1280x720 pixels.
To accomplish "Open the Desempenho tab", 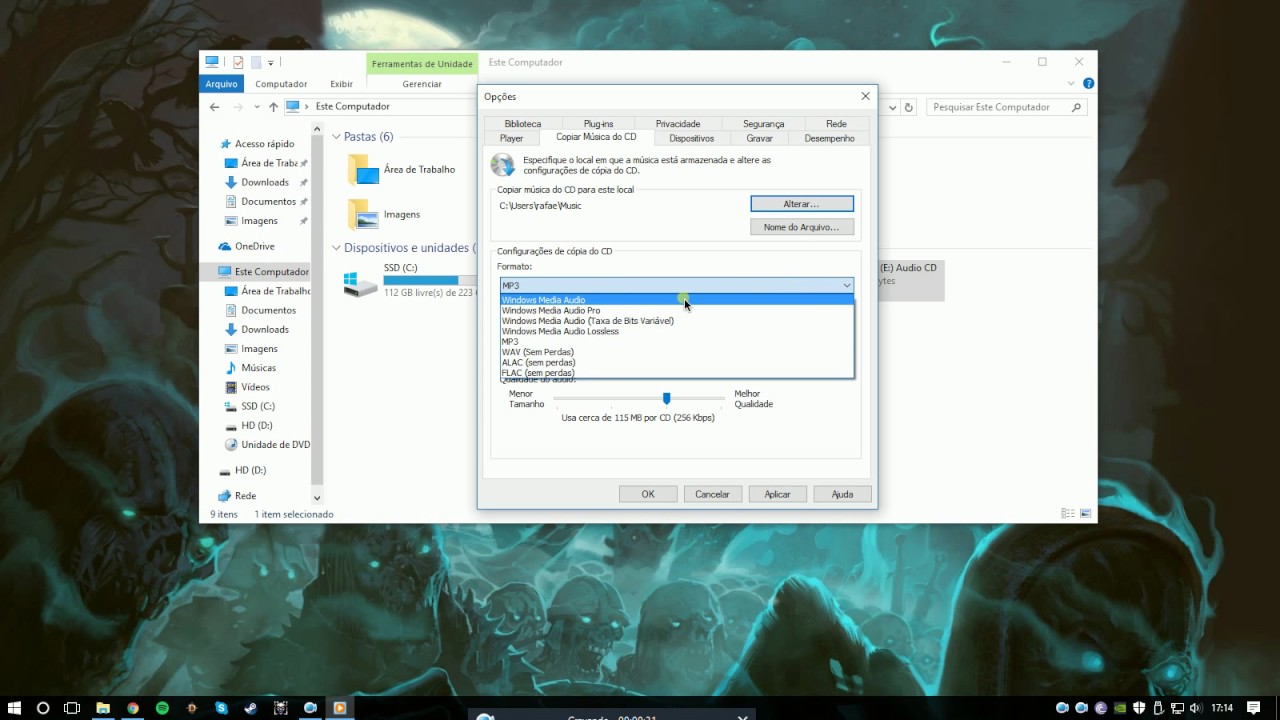I will pos(829,138).
